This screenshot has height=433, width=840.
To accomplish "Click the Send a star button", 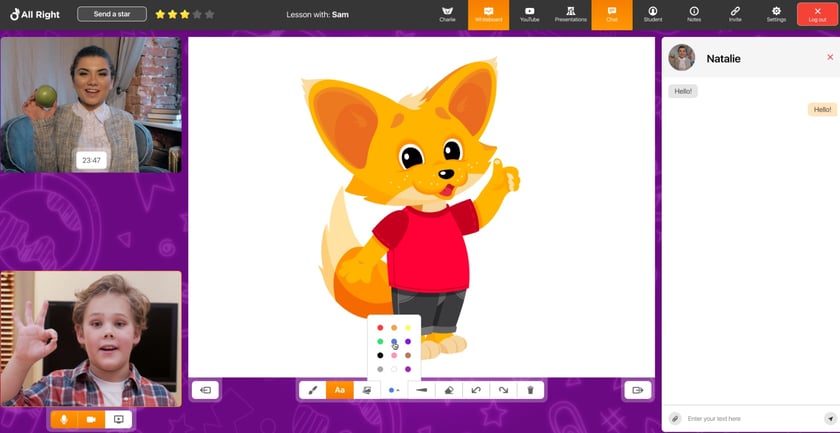I will pyautogui.click(x=111, y=14).
